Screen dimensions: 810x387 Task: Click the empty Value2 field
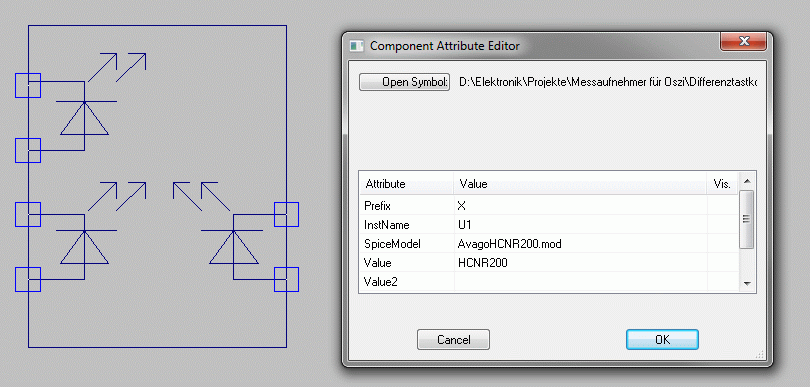(x=580, y=282)
